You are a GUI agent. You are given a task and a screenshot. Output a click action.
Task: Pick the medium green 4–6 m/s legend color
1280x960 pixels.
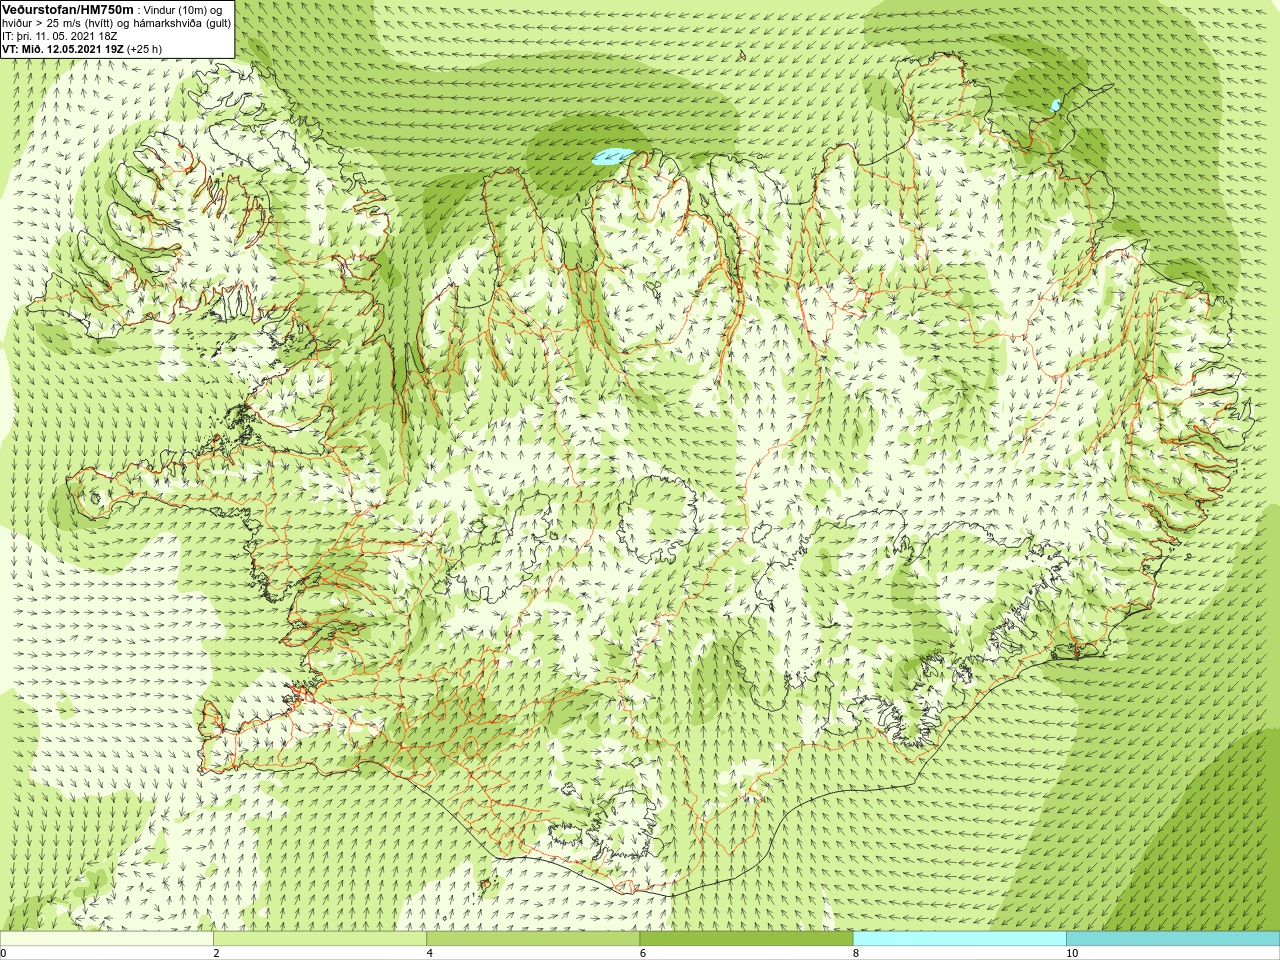(x=533, y=939)
